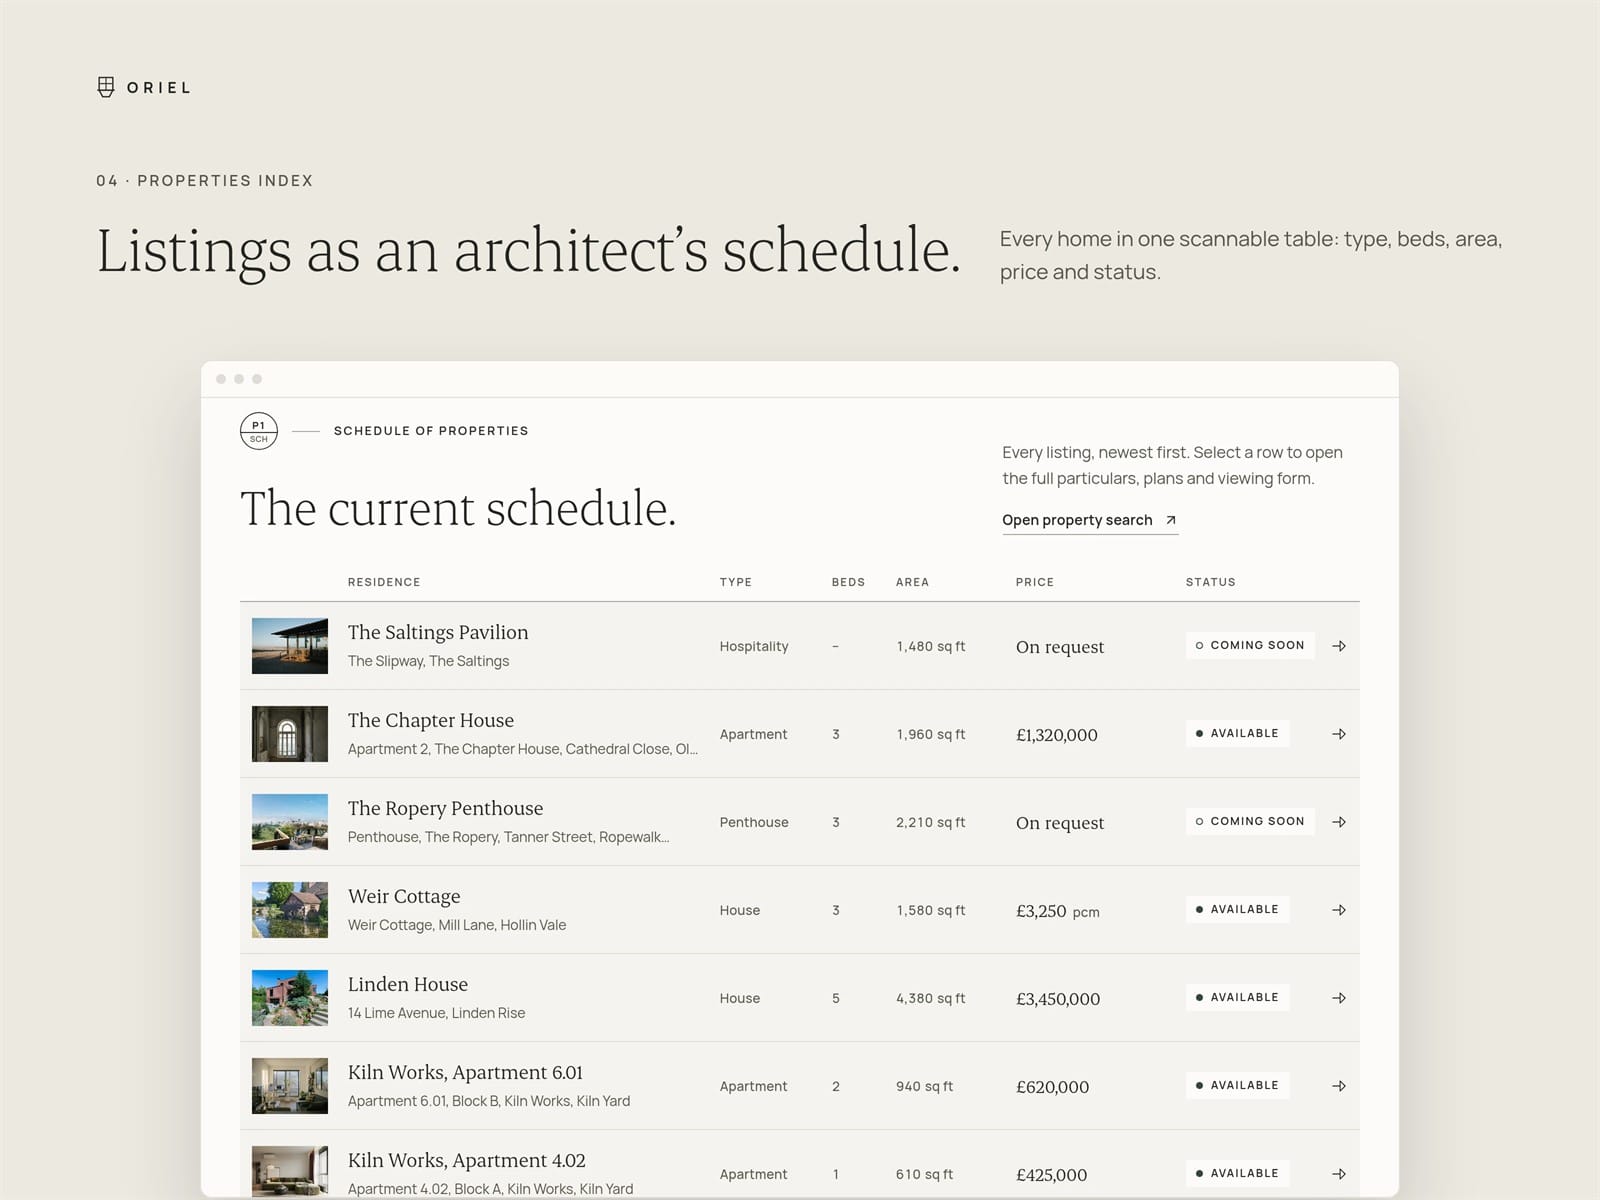Open arrow for Kiln Works Apartment 4.02

tap(1339, 1174)
